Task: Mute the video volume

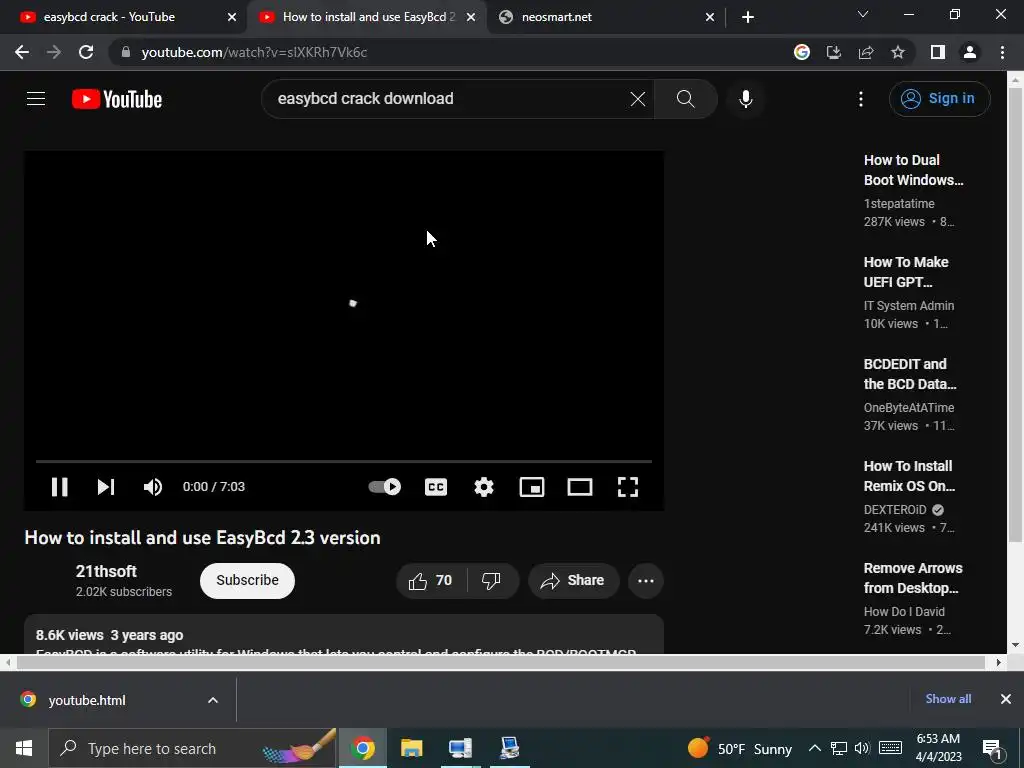Action: pos(153,487)
